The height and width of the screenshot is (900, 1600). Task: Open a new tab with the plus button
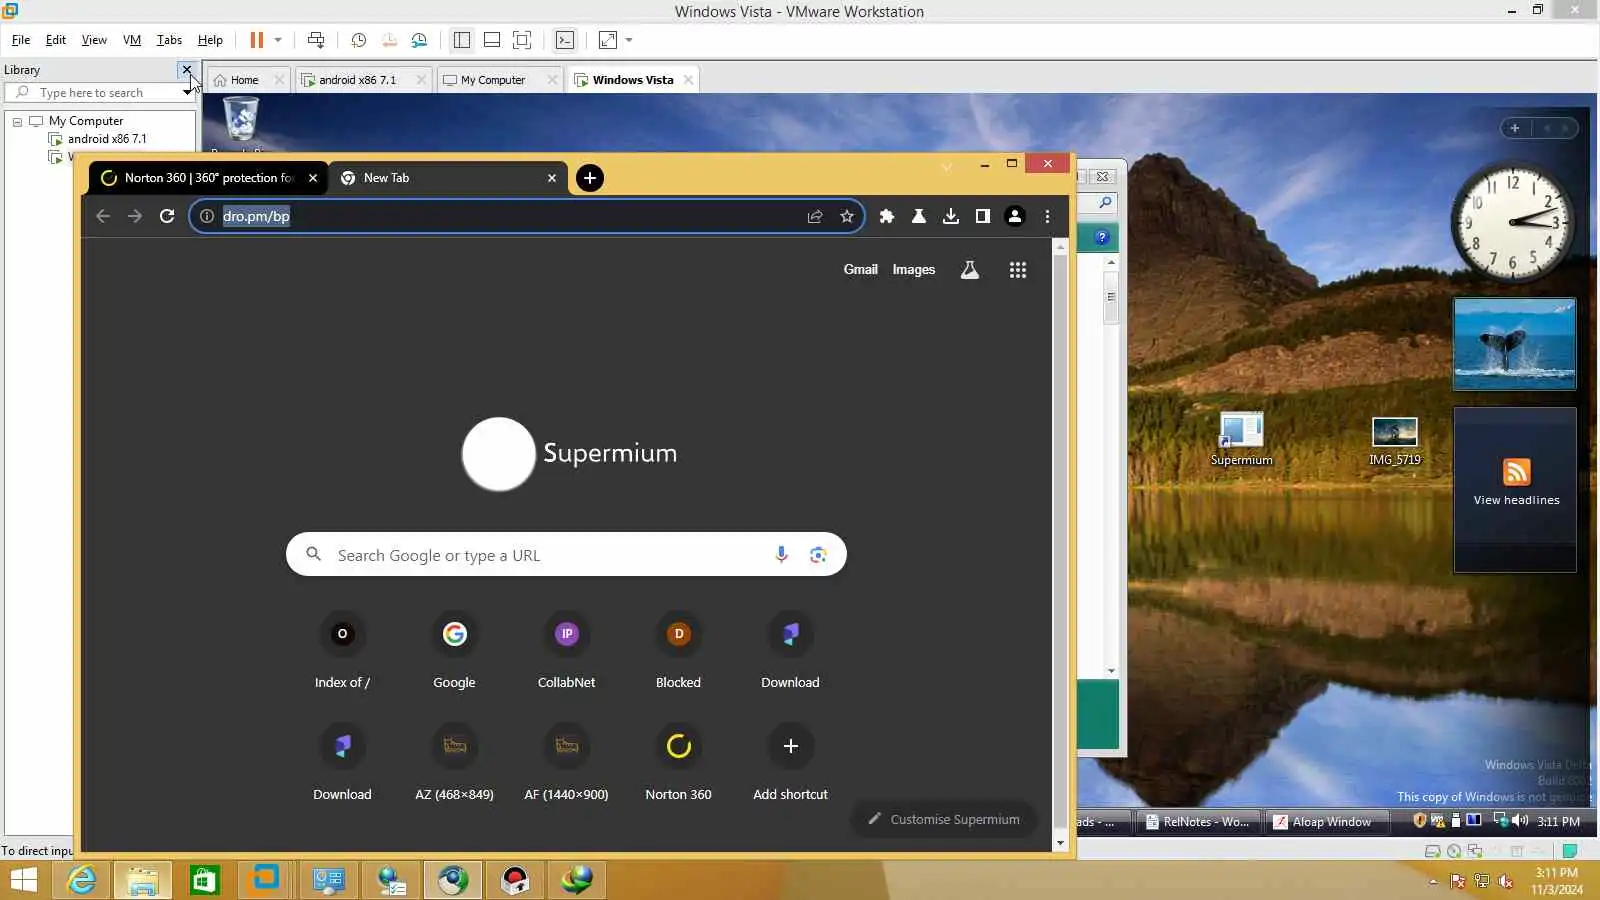pos(590,178)
